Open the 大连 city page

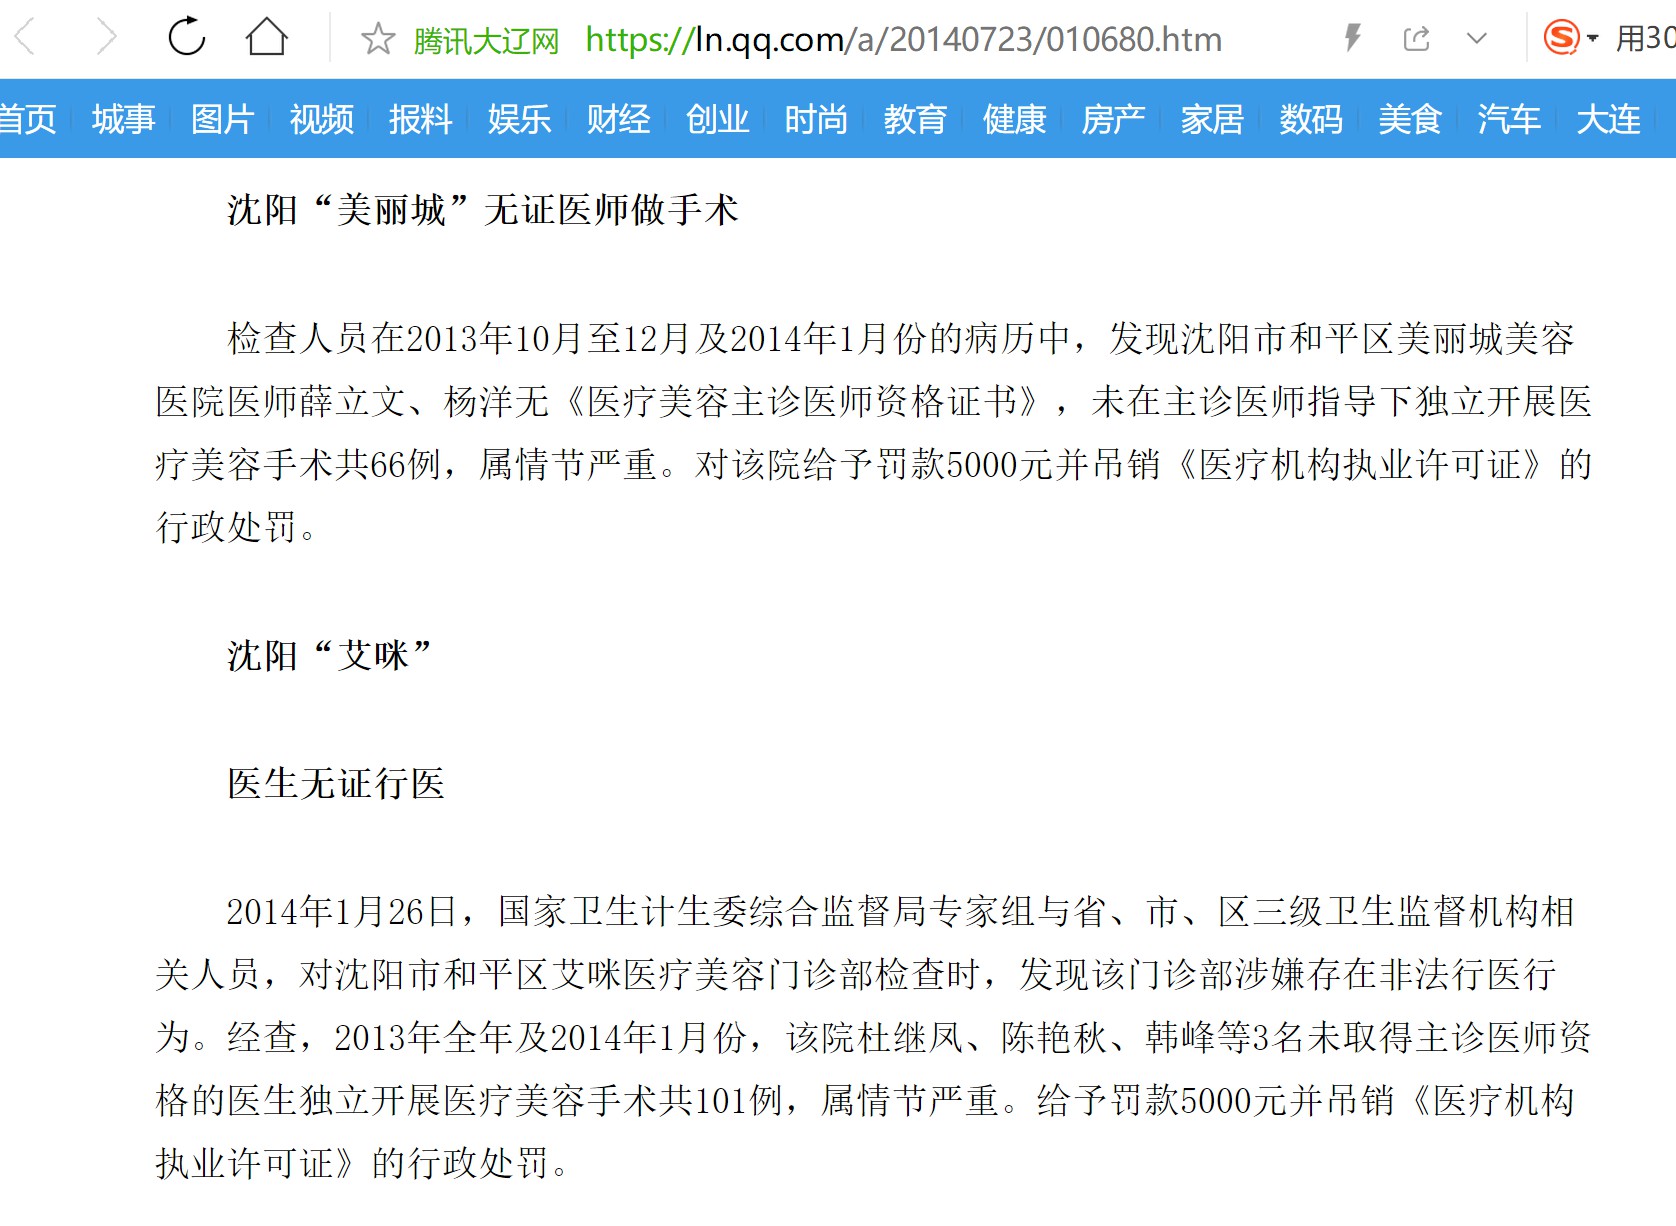[x=1609, y=119]
